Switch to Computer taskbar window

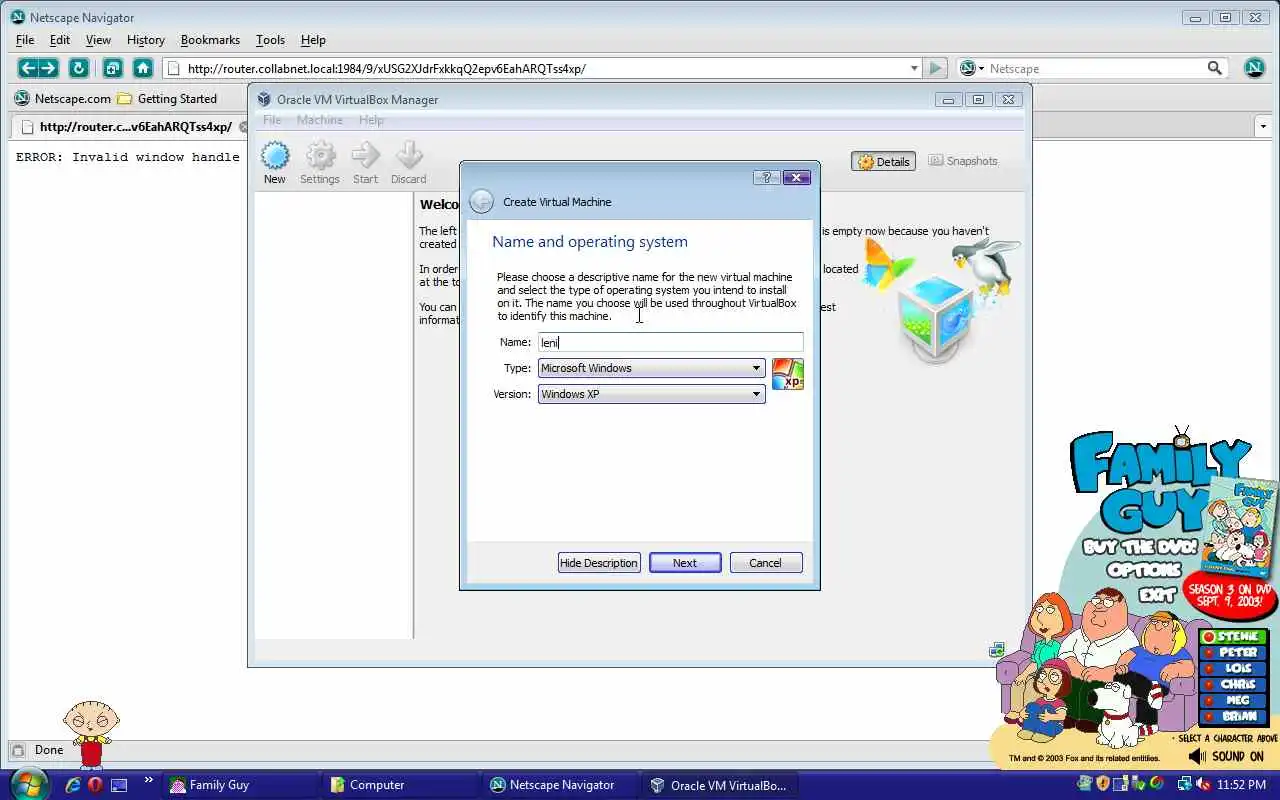(400, 785)
